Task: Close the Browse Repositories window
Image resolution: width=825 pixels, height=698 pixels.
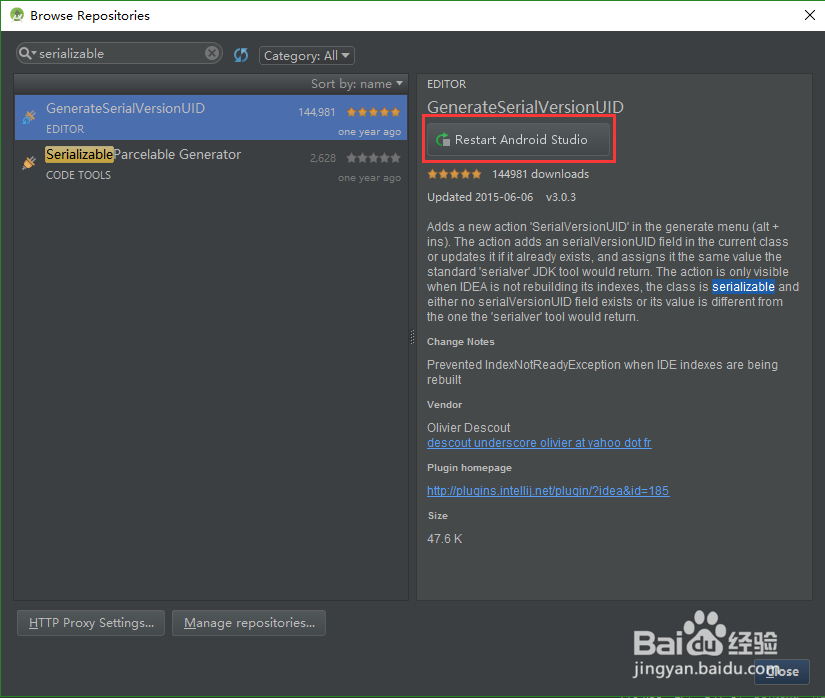Action: click(x=810, y=15)
